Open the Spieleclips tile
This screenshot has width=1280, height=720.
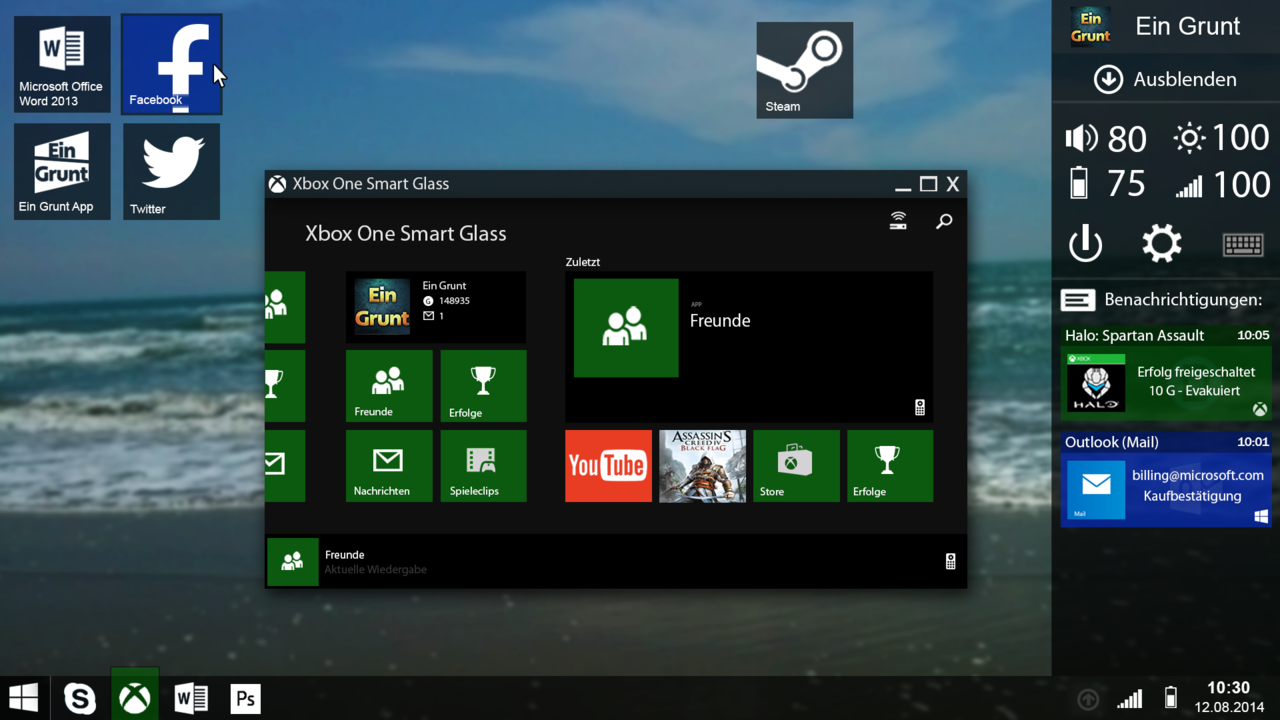pos(482,466)
